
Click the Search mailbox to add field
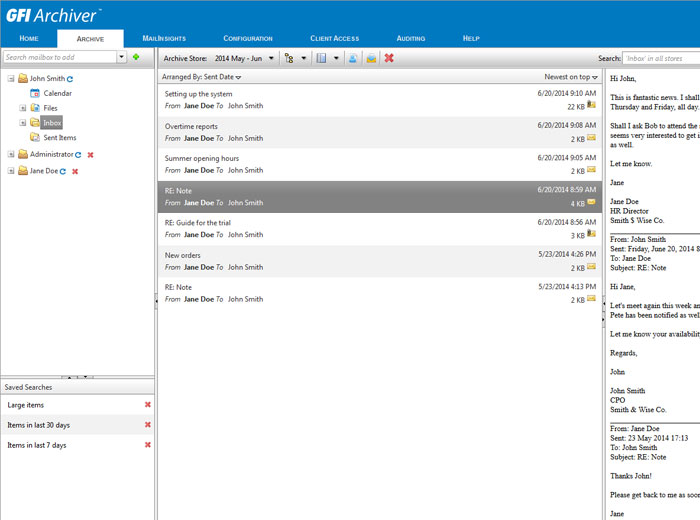60,57
